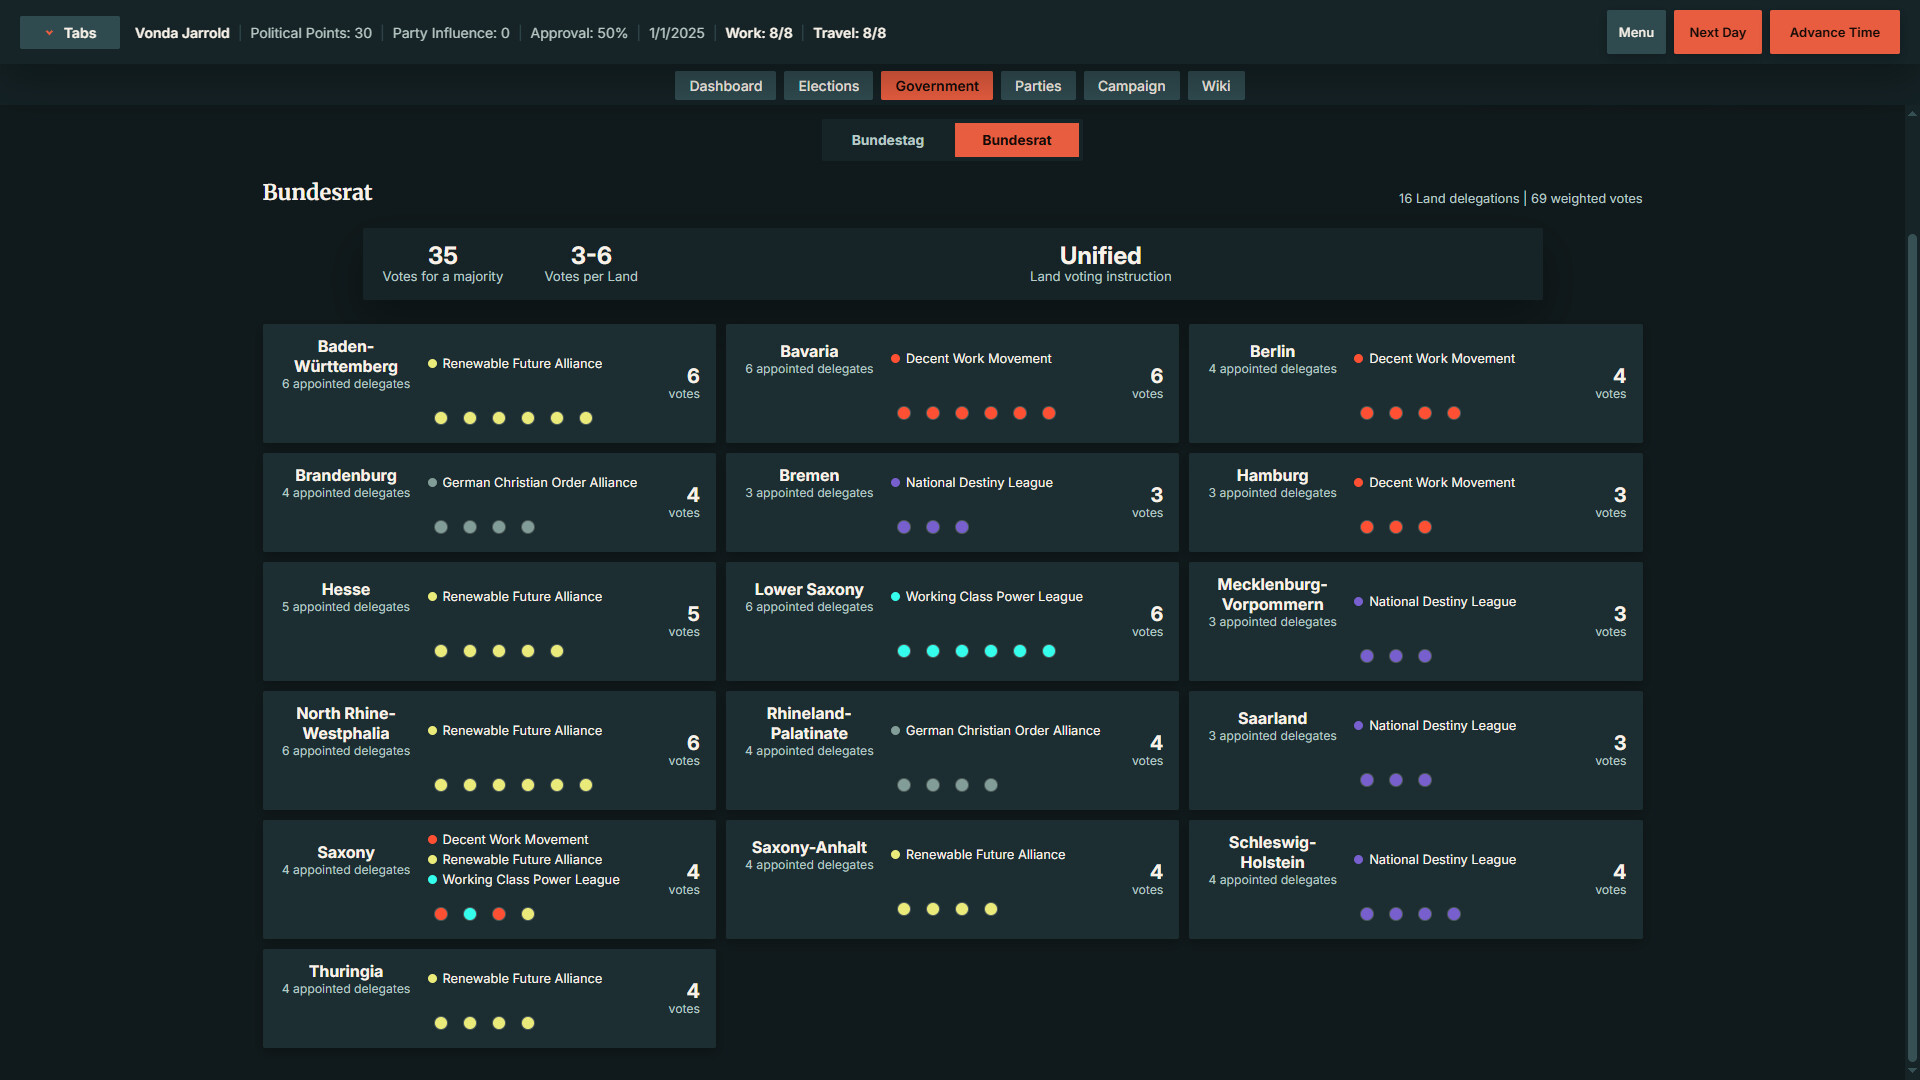
Task: Click the Unified Land voting instruction
Action: pyautogui.click(x=1100, y=264)
